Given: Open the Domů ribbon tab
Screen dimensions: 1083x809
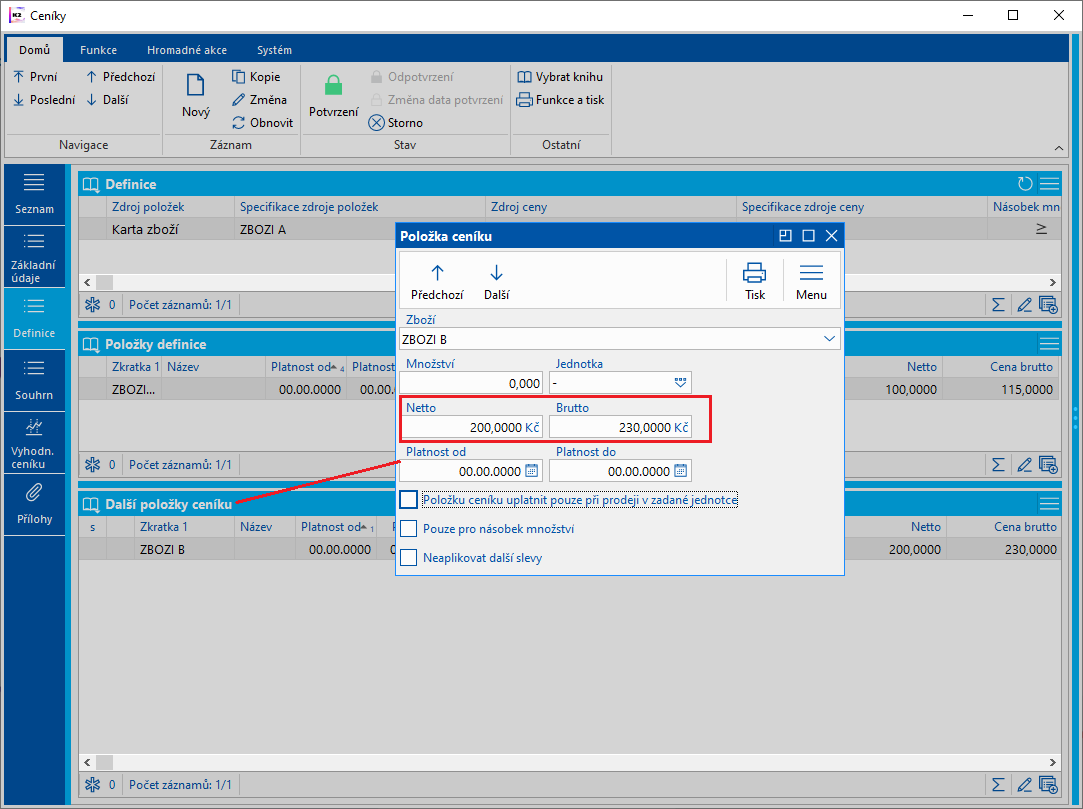Looking at the screenshot, I should pyautogui.click(x=35, y=50).
